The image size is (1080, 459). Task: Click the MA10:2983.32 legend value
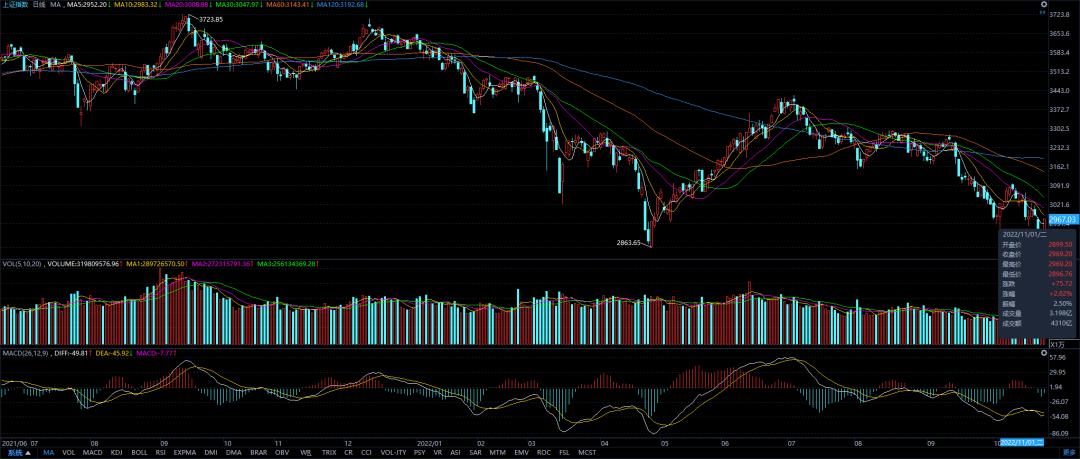(136, 4)
